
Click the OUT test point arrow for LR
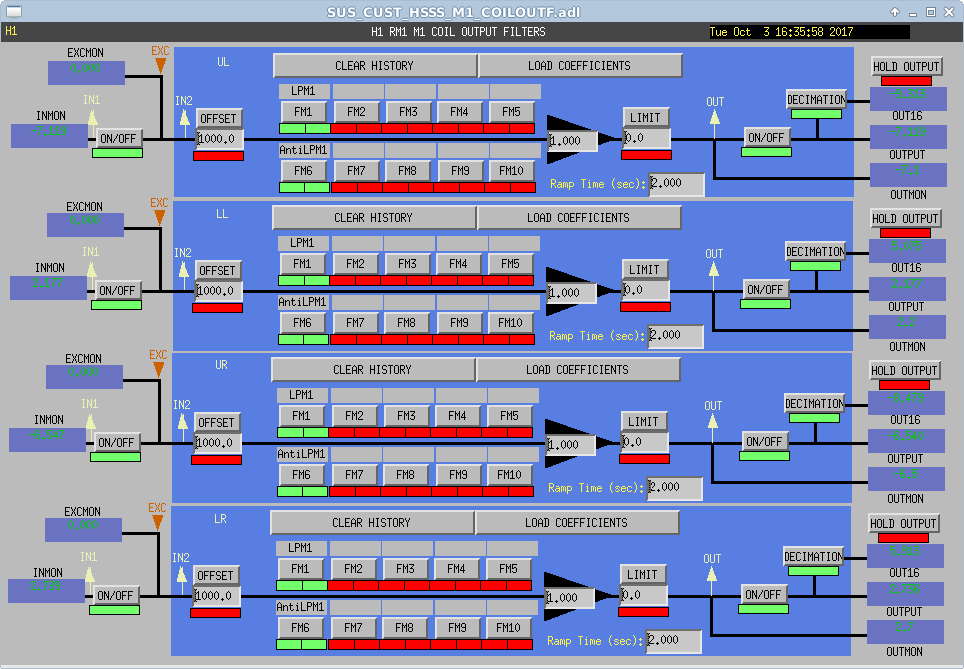pyautogui.click(x=711, y=574)
